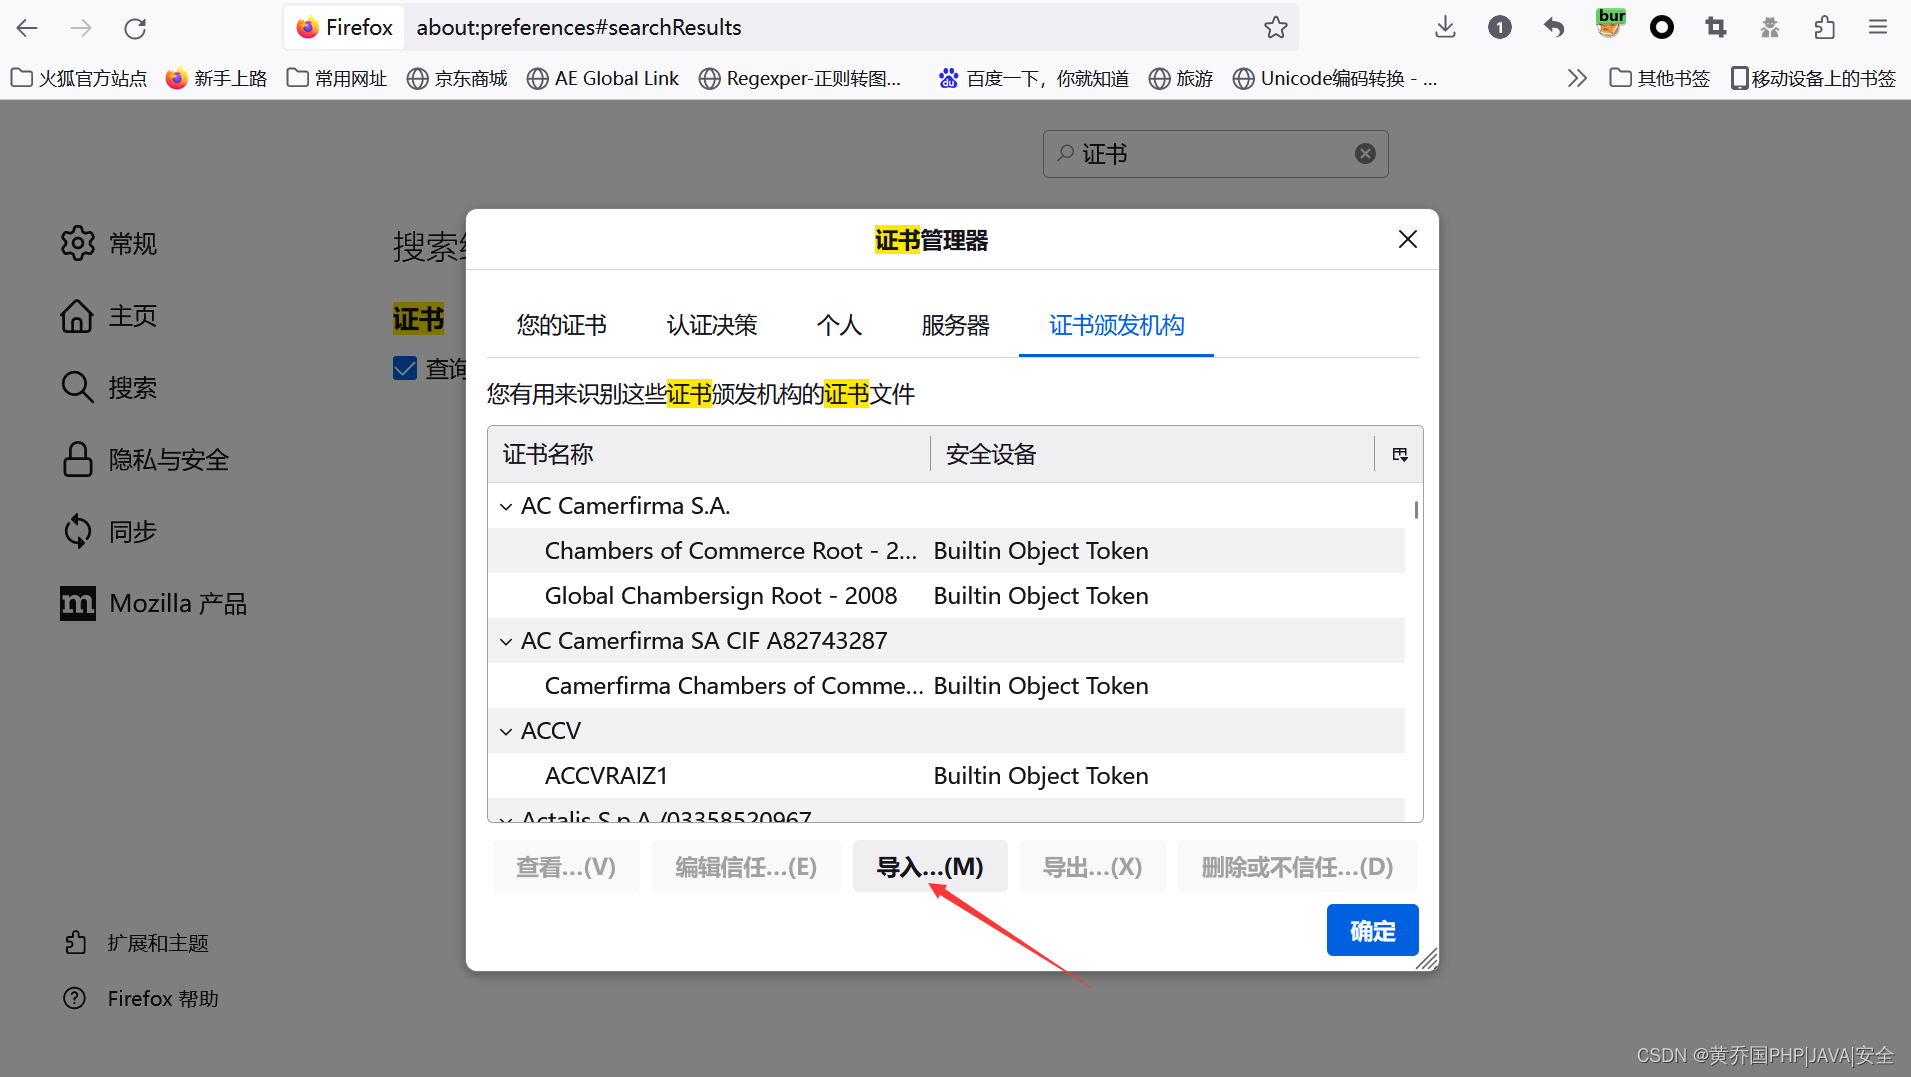Click the 编辑信任…(E) button
1911x1077 pixels.
click(x=746, y=867)
